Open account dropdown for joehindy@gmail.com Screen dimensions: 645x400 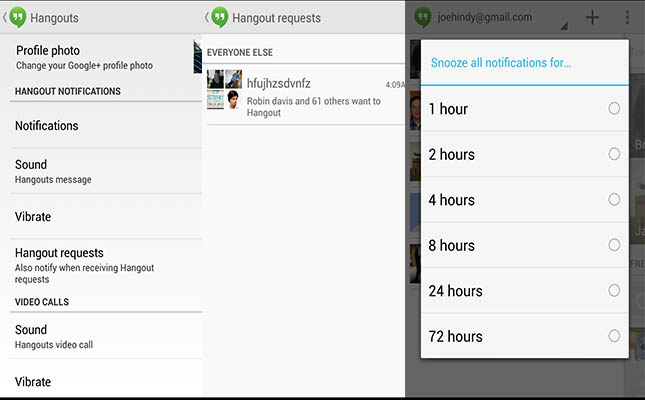[564, 26]
